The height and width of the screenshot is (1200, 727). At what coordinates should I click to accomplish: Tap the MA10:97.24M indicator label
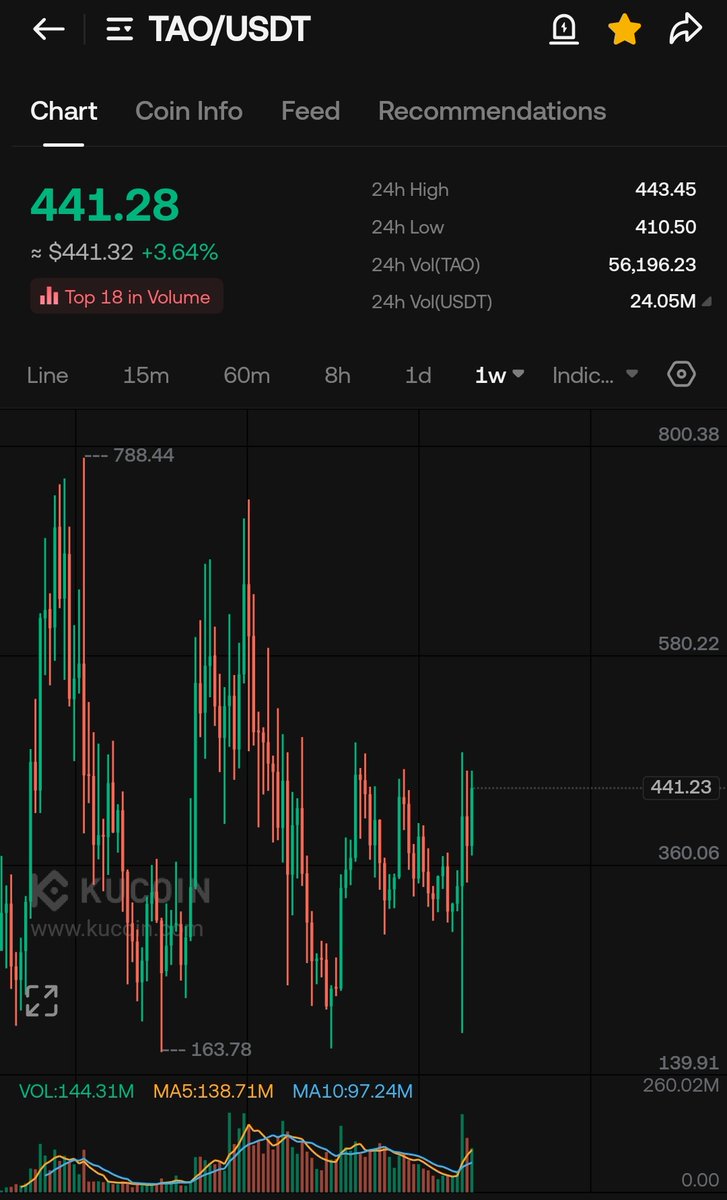click(x=353, y=1091)
